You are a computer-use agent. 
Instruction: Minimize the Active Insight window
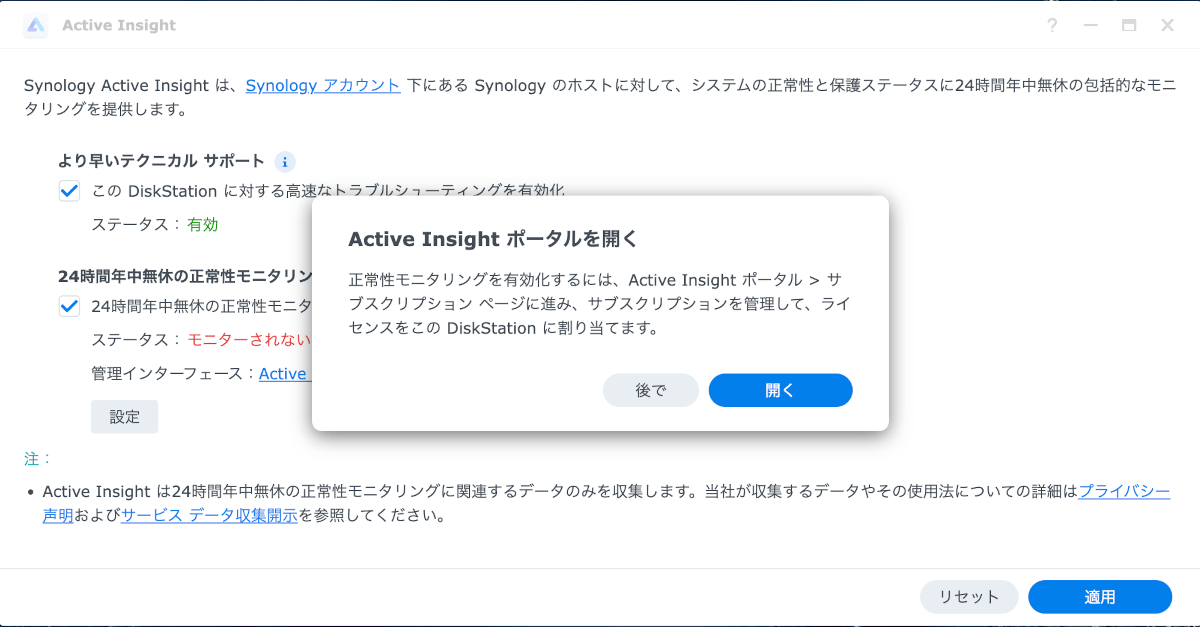coord(1091,25)
